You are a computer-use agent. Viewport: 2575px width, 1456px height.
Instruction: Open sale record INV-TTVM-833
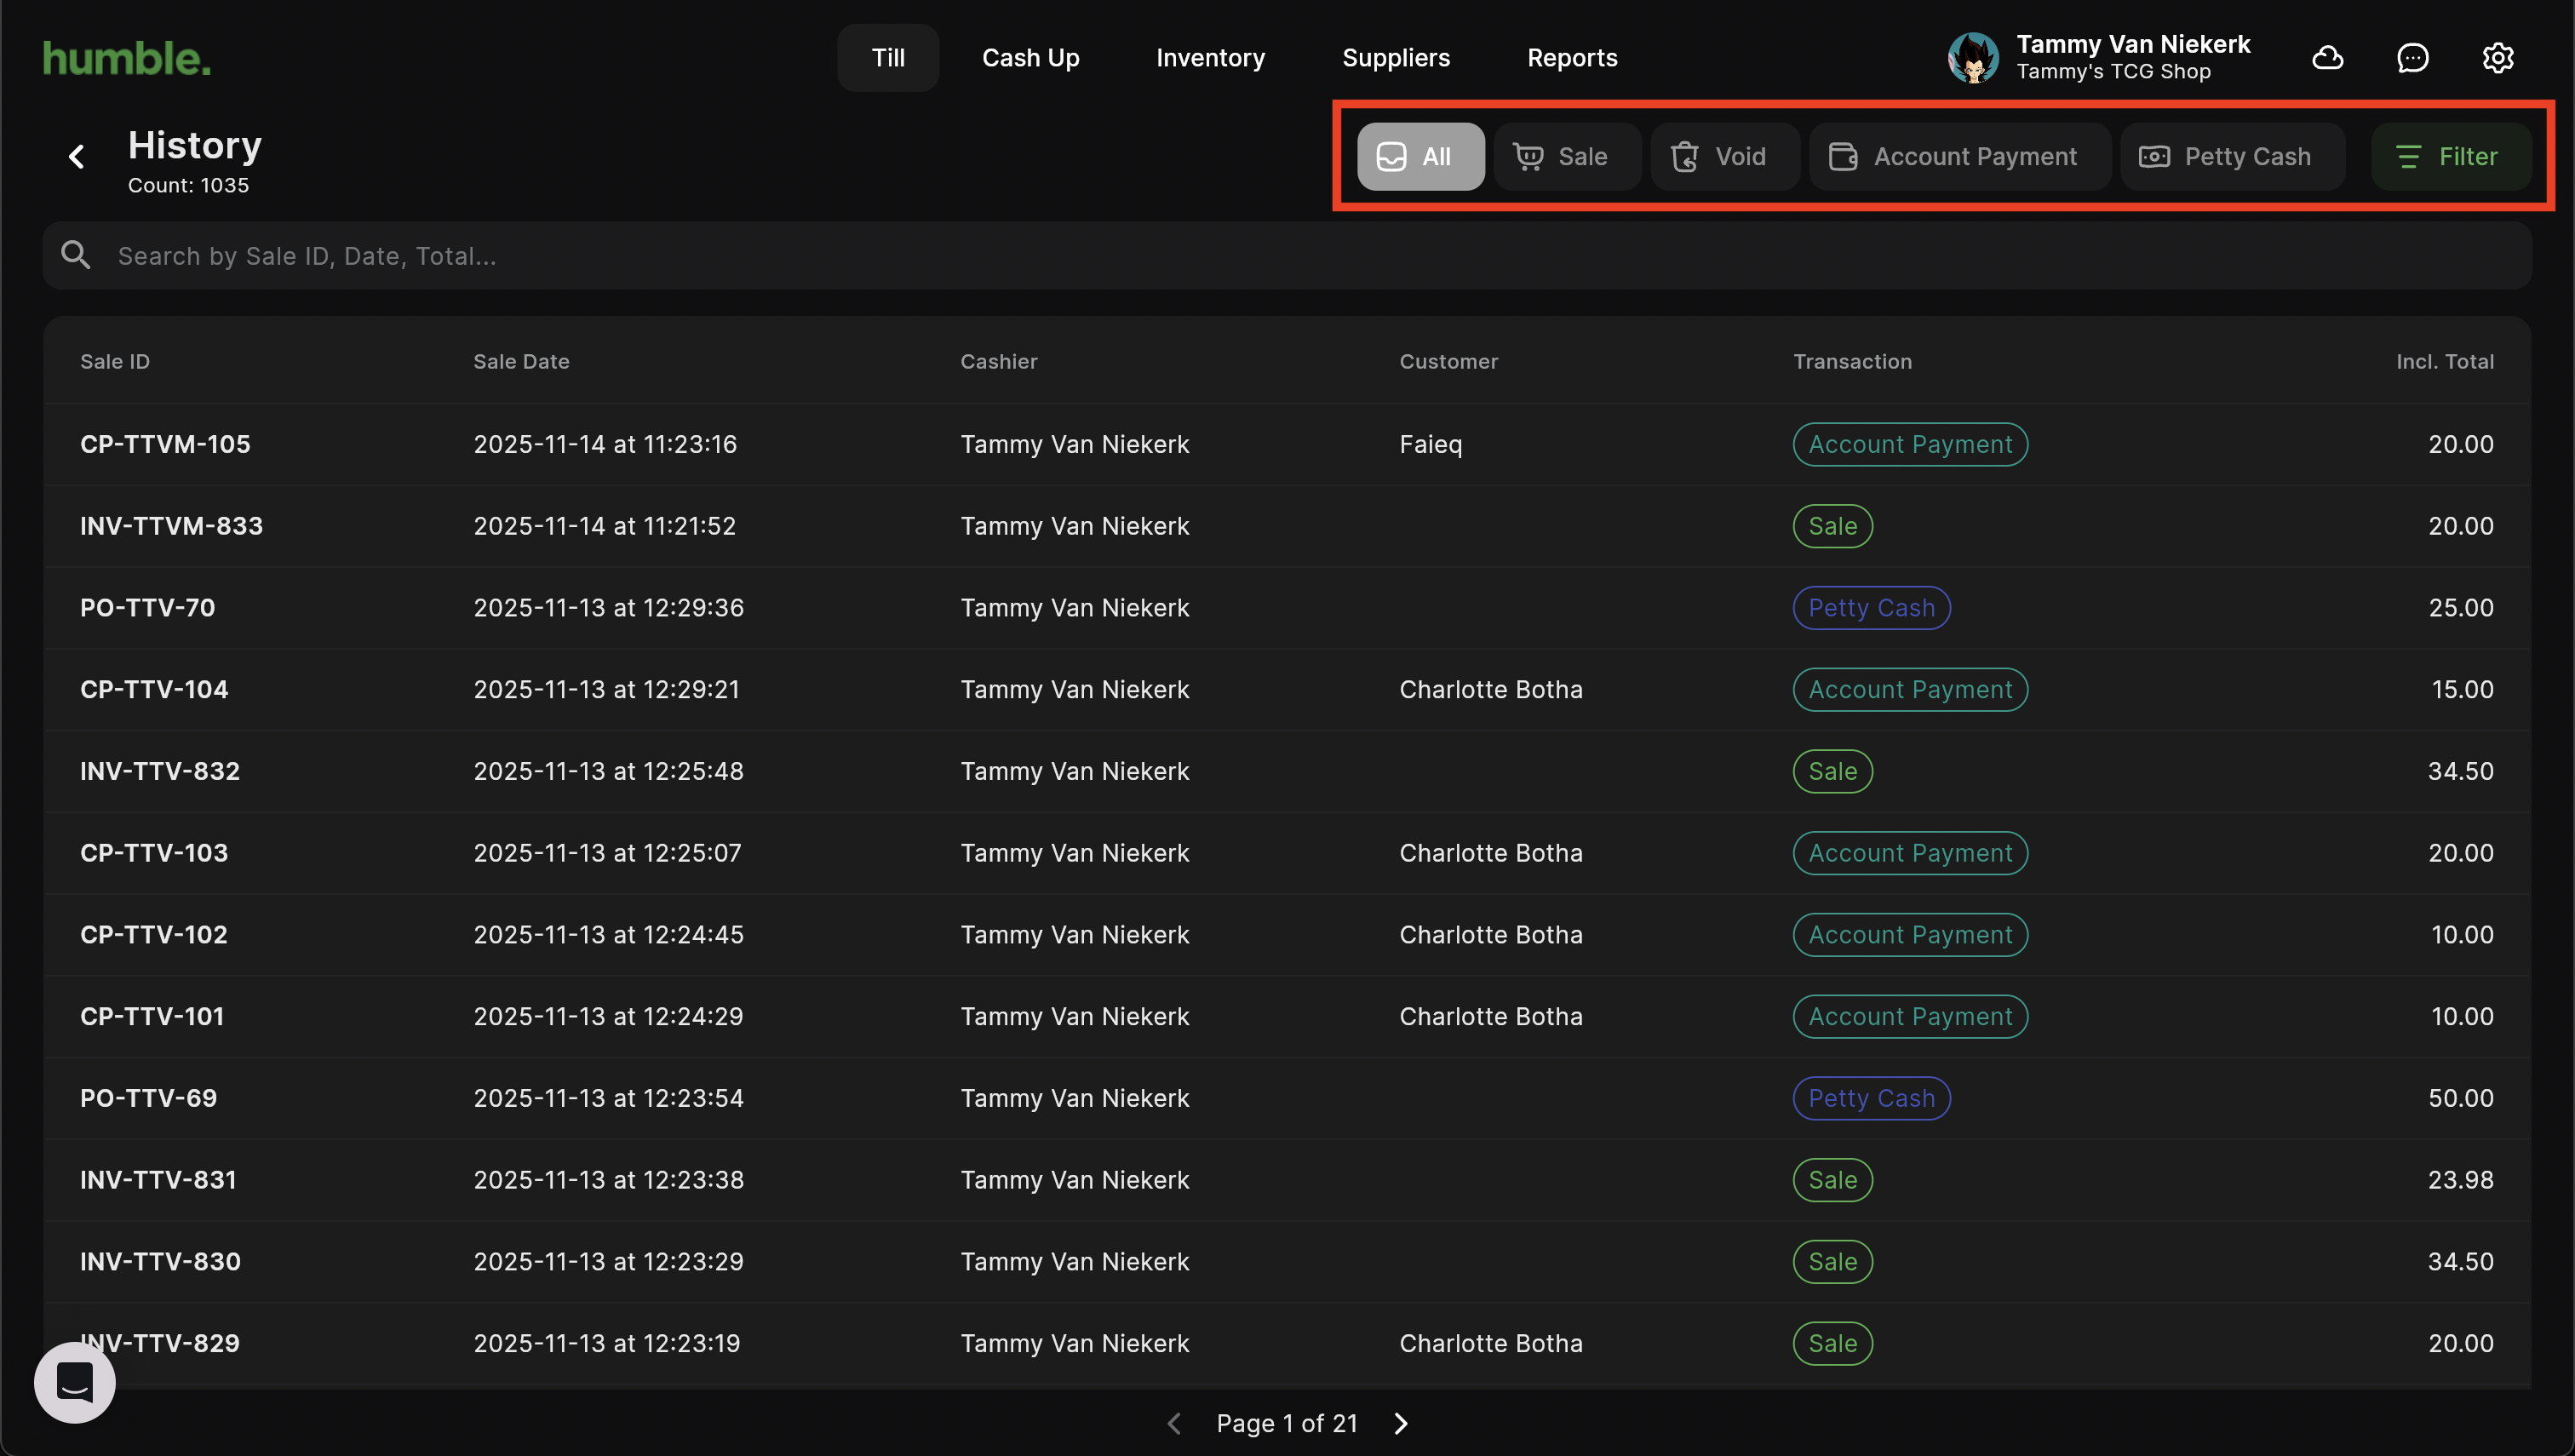tap(171, 526)
